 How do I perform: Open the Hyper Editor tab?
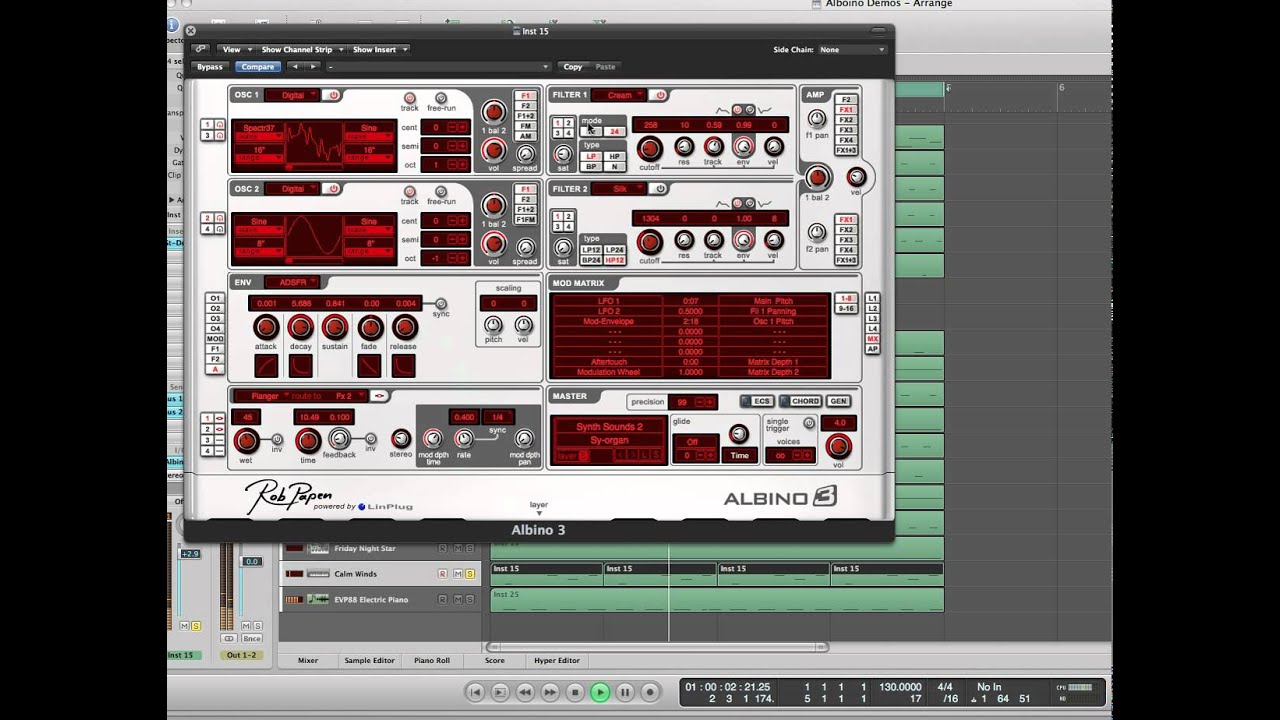point(557,660)
